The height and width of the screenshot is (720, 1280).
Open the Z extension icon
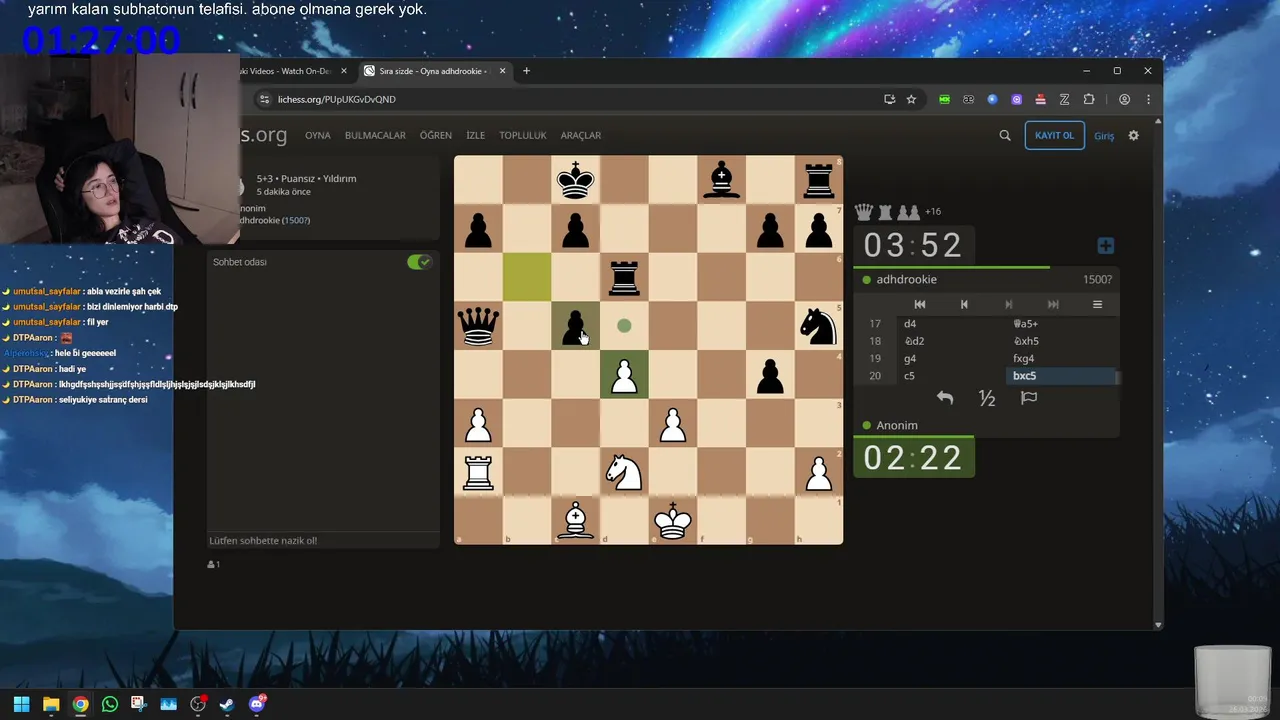[1065, 99]
